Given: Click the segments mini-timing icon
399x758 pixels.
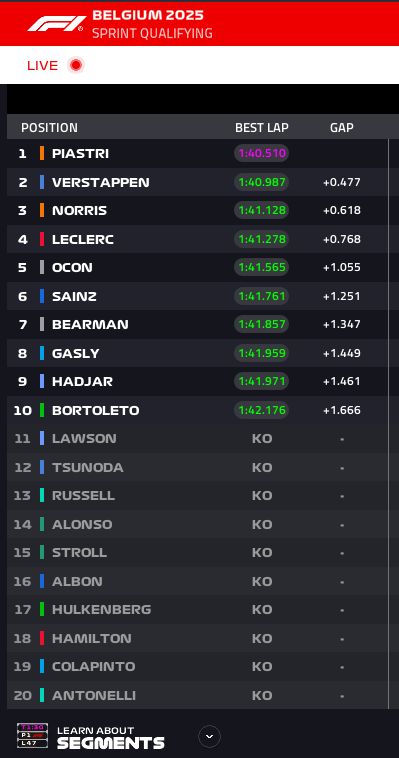Looking at the screenshot, I should (x=32, y=735).
